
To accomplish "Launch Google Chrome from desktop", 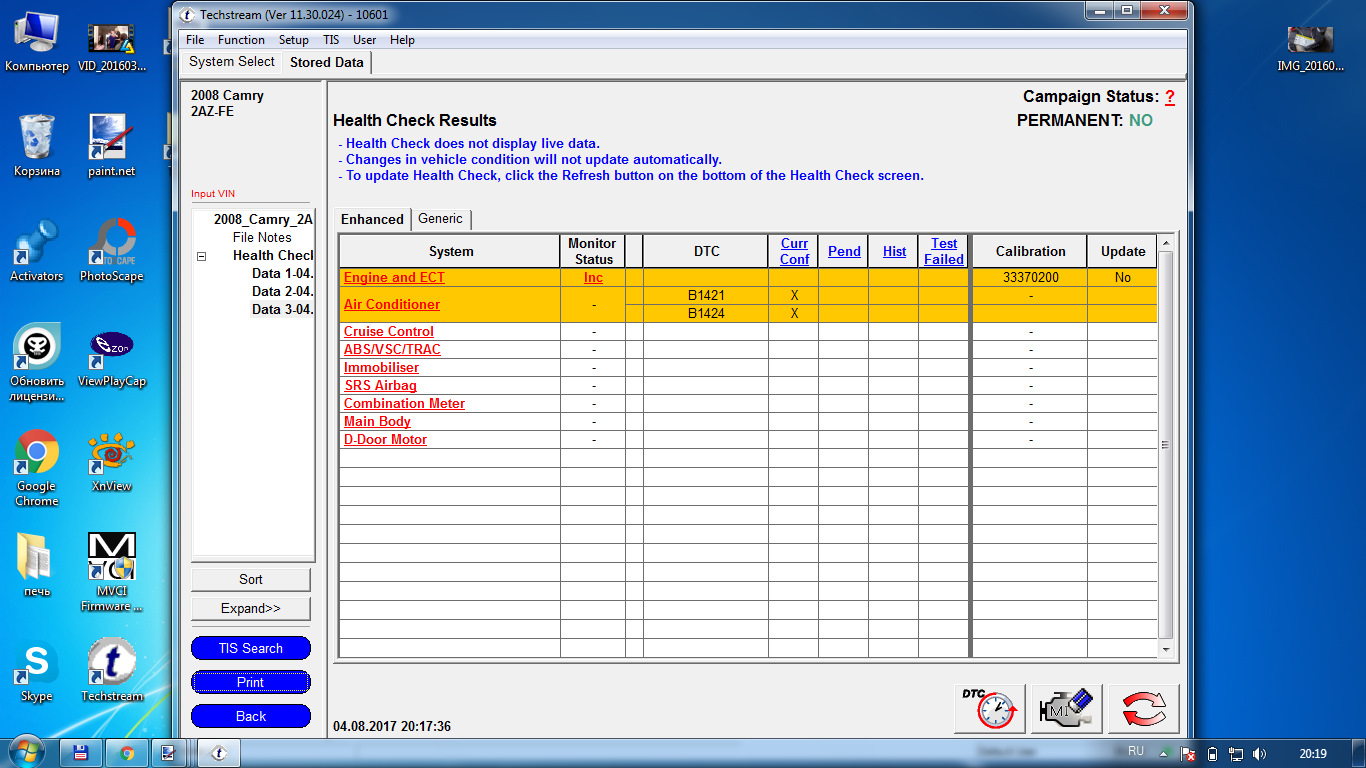I will coord(37,468).
